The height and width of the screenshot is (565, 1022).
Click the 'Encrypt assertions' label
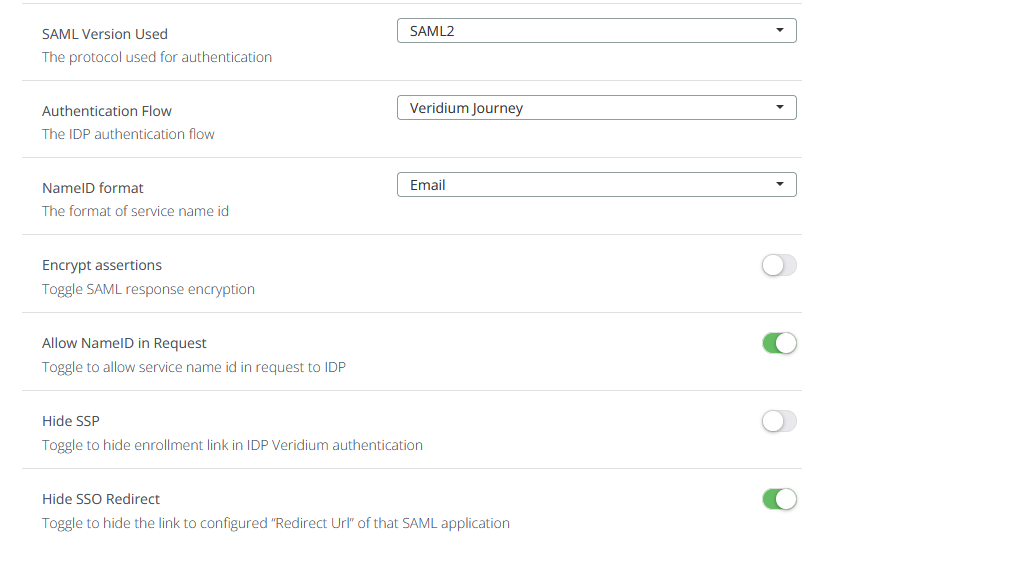coord(102,265)
